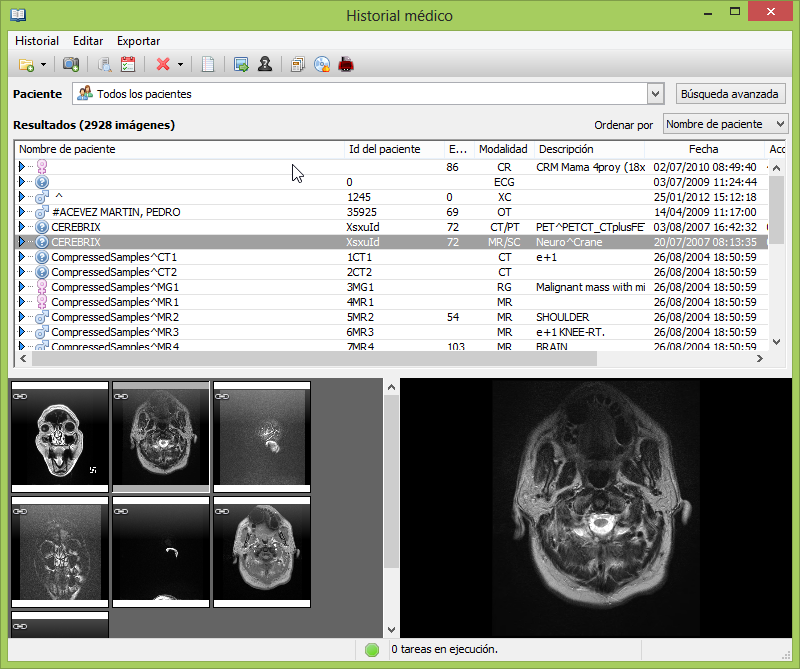
Task: Click the green status indicator in status bar
Action: click(x=372, y=650)
